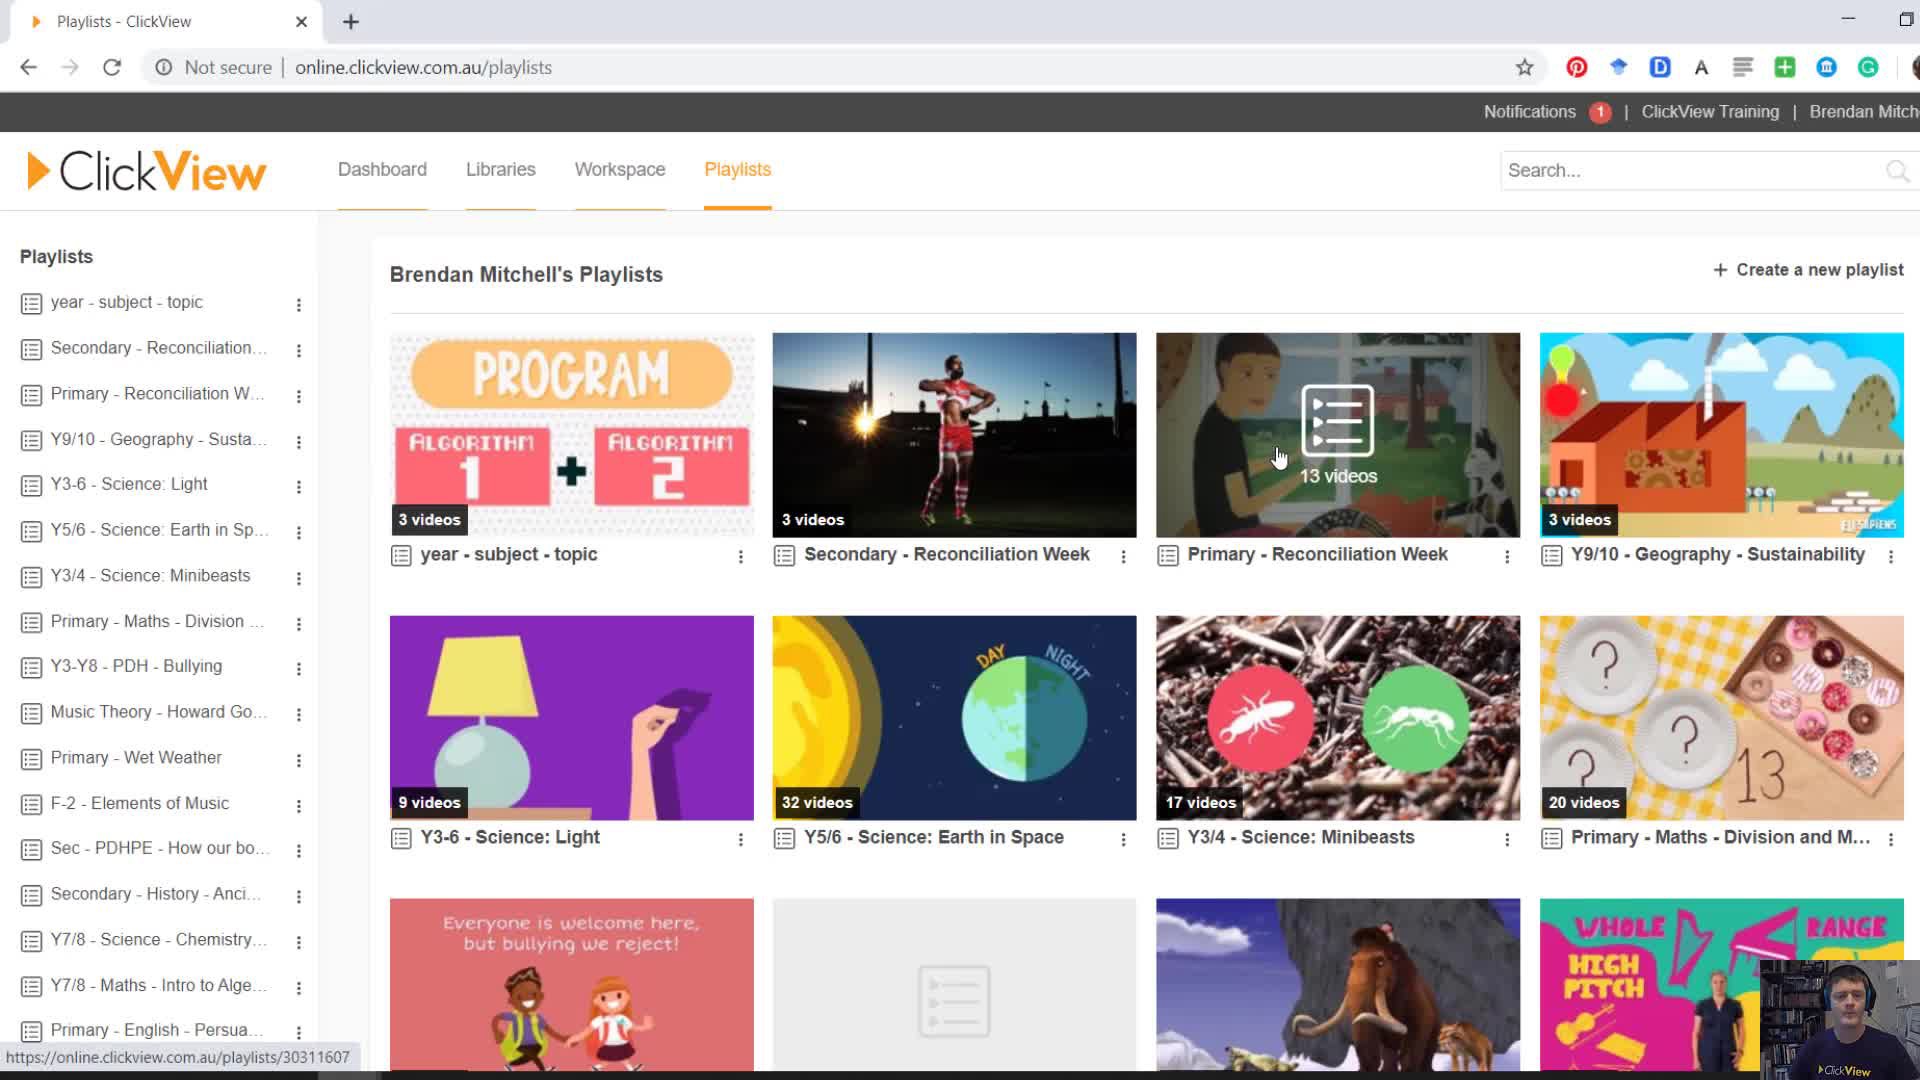Bookmark this page with star icon
Viewport: 1920px width, 1080px height.
click(x=1524, y=67)
